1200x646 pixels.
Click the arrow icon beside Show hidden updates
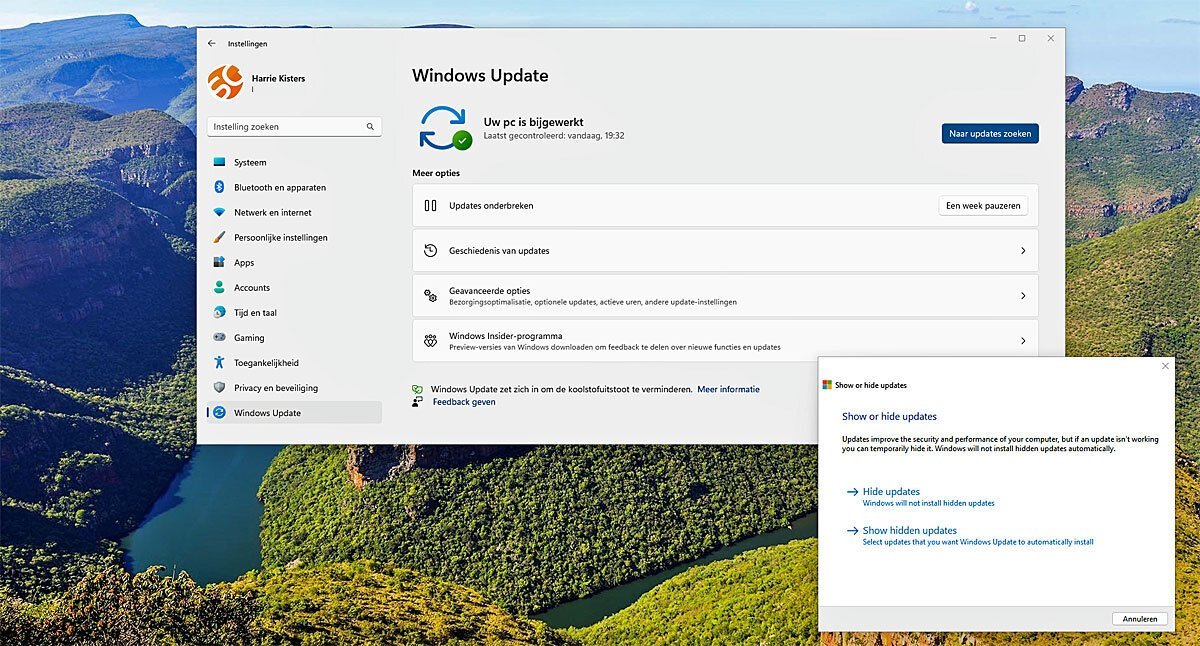pos(852,531)
